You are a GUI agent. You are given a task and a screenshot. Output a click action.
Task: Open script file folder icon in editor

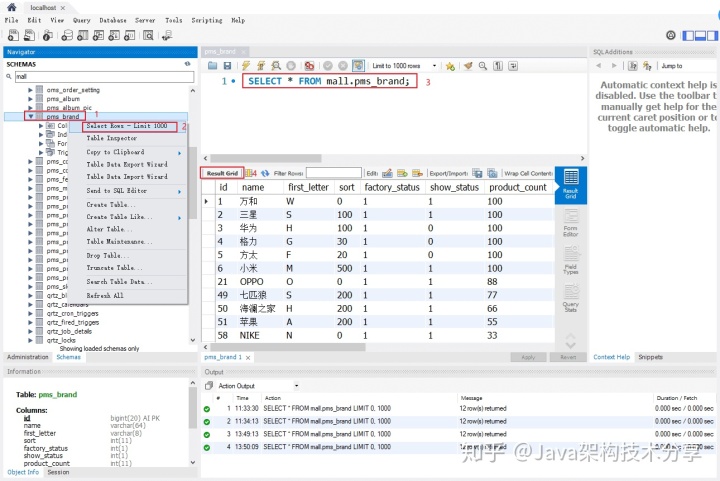212,66
